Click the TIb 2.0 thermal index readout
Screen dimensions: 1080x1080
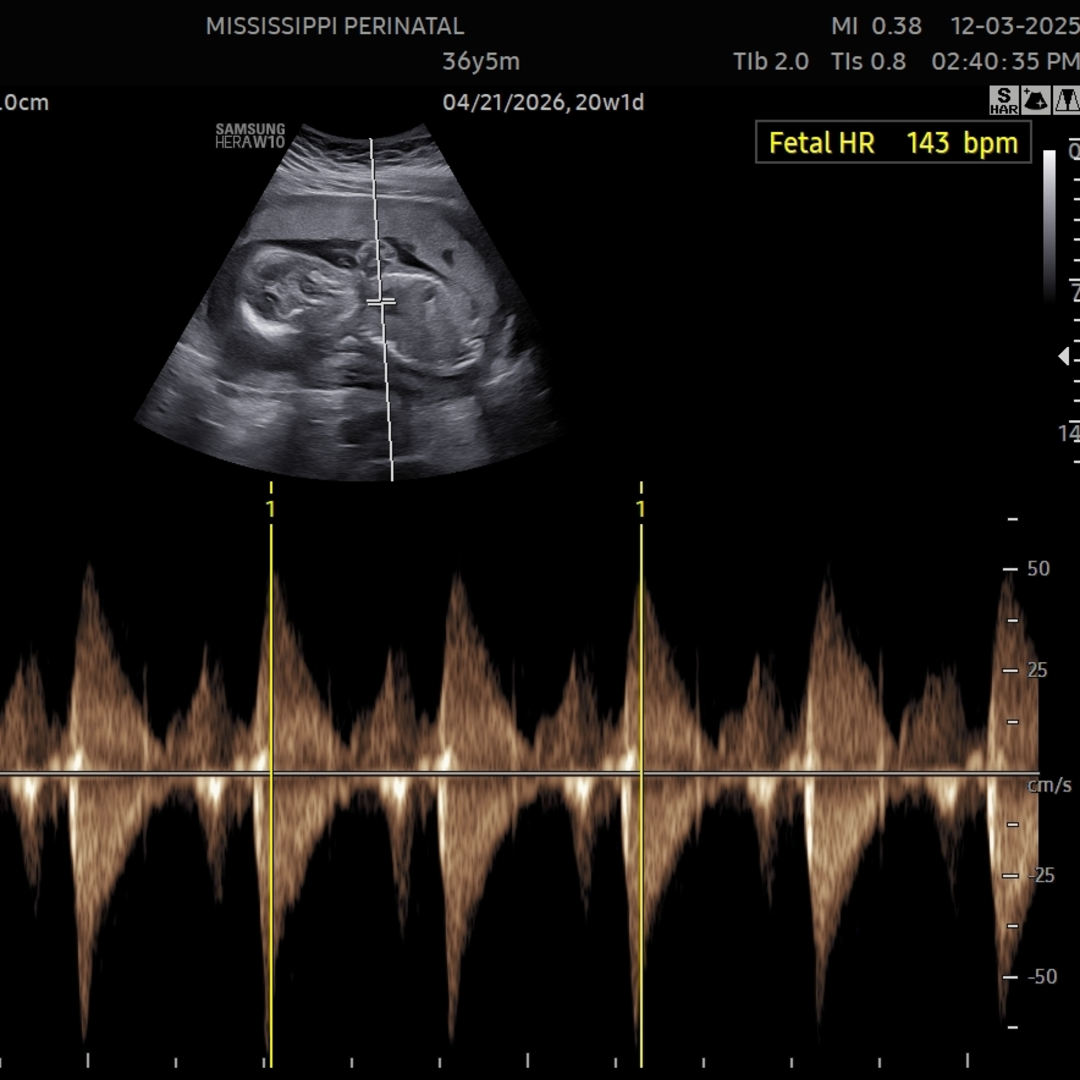point(770,62)
